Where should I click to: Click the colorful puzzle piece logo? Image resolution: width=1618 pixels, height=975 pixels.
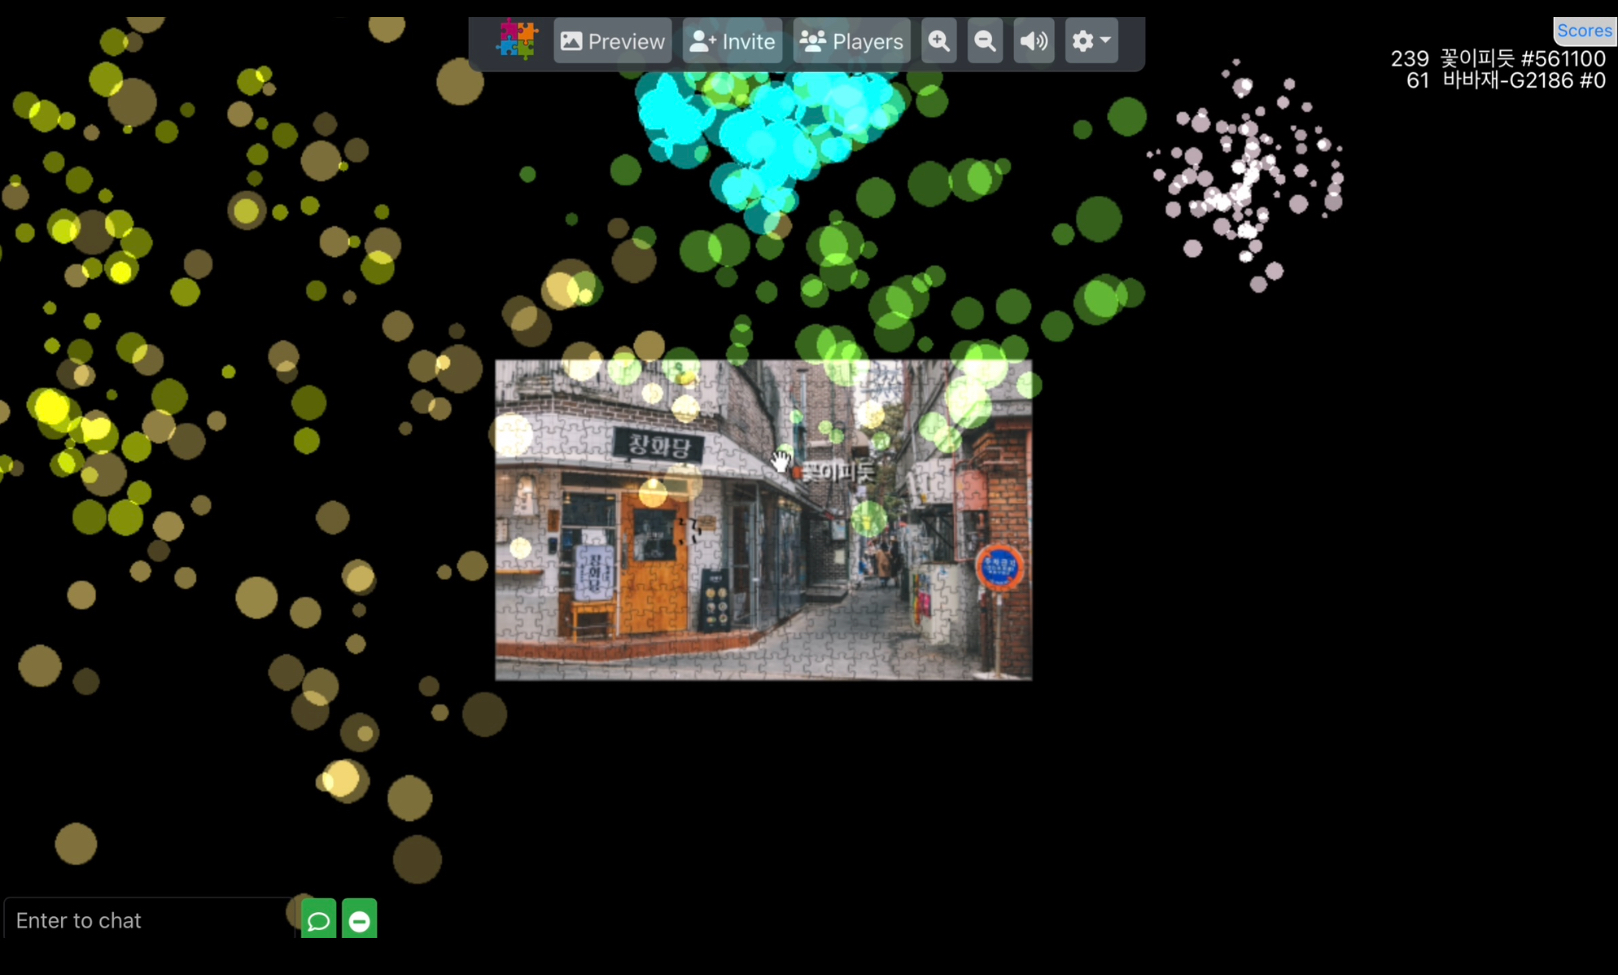click(517, 40)
